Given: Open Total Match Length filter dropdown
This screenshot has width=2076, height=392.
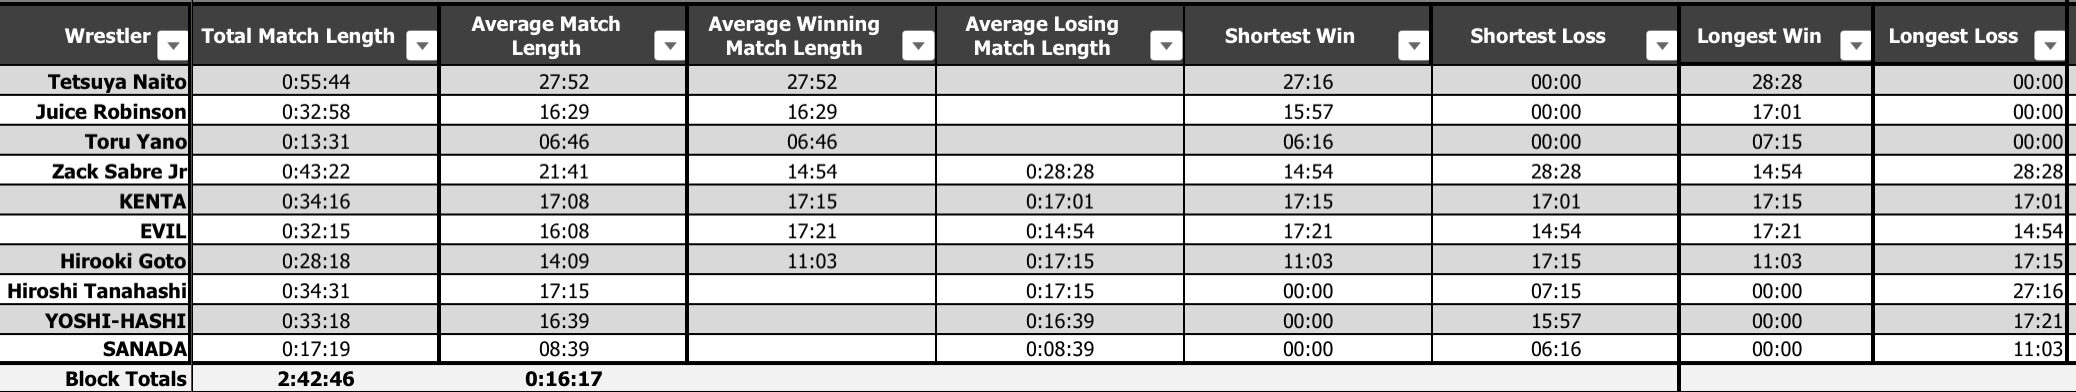Looking at the screenshot, I should tap(422, 46).
